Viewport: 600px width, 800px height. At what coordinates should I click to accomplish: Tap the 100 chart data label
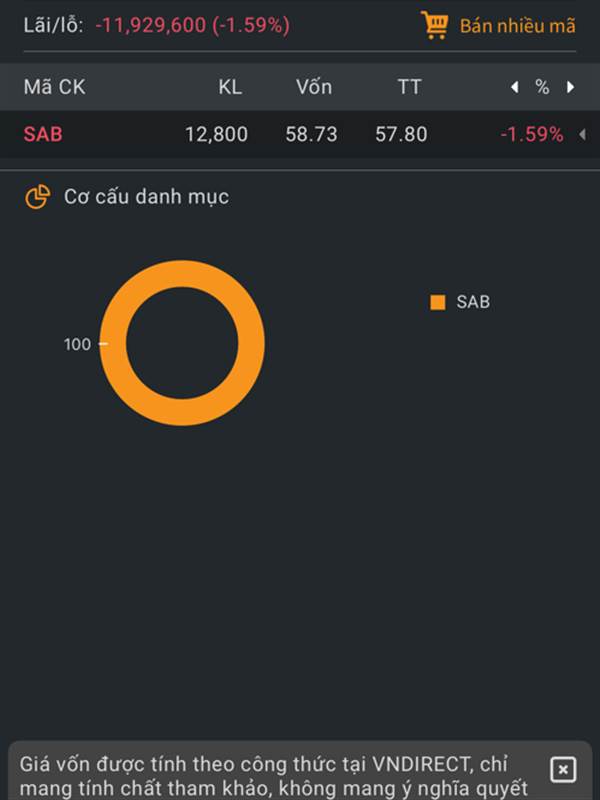click(x=77, y=344)
